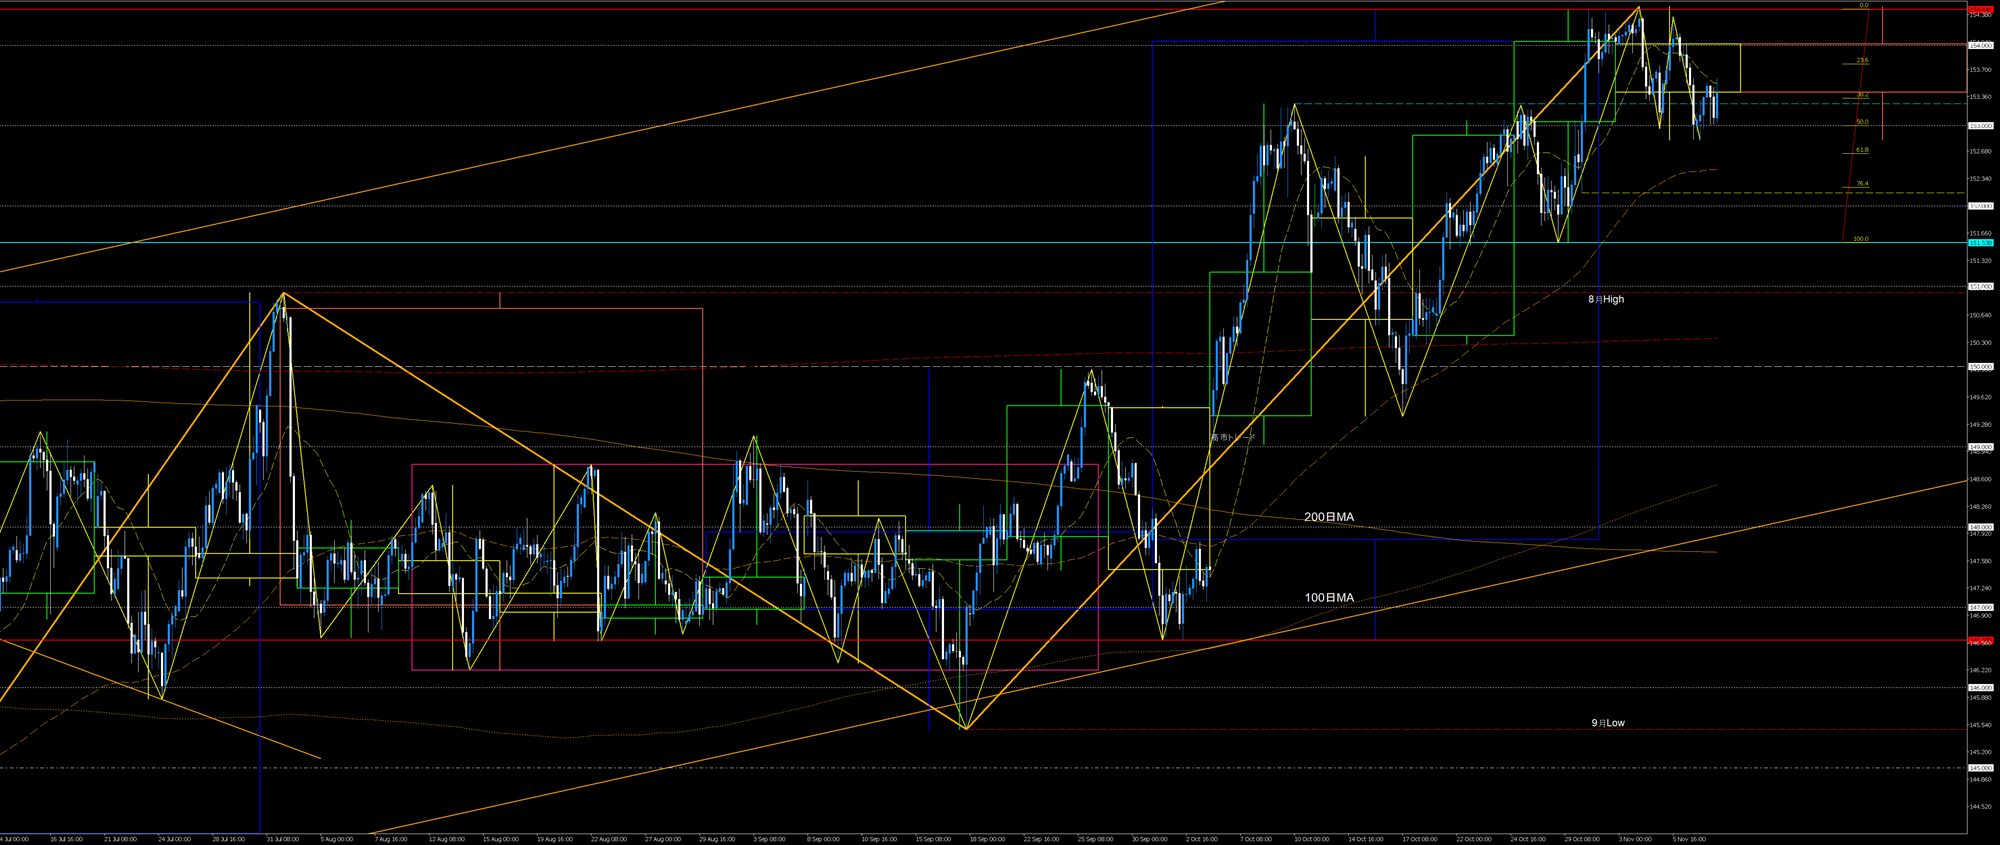Select the 100日MA annotation label
Screen dimensions: 2000x845
point(1329,598)
